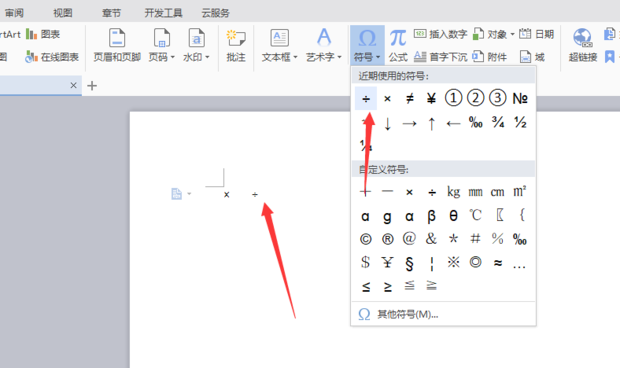Screen dimensions: 620x368
Task: Insert a header and footer (页眉和页脚)
Action: pyautogui.click(x=117, y=46)
